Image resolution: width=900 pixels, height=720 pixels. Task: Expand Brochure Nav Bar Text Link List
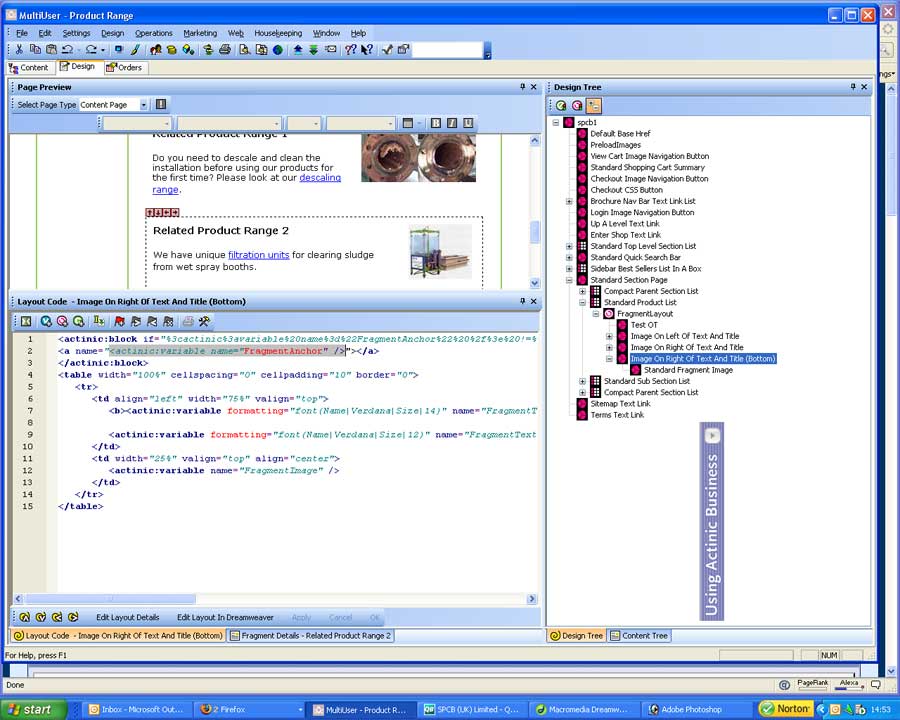click(569, 201)
